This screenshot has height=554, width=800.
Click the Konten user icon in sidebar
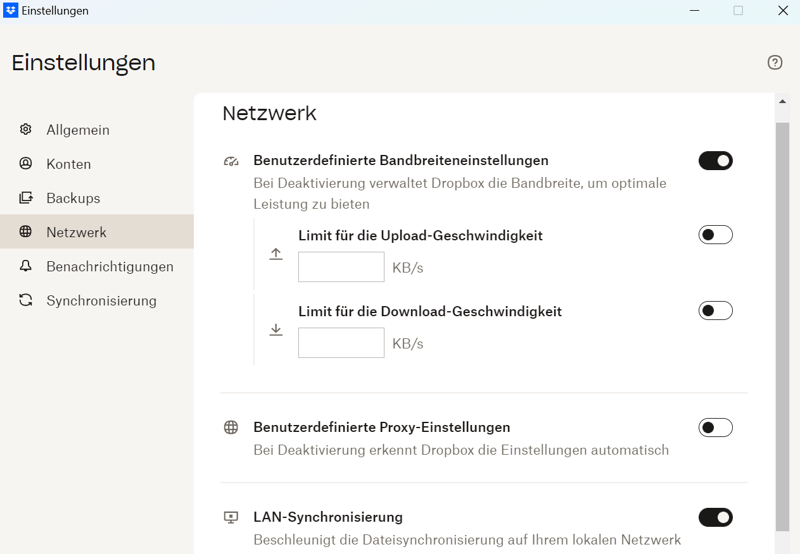(26, 164)
